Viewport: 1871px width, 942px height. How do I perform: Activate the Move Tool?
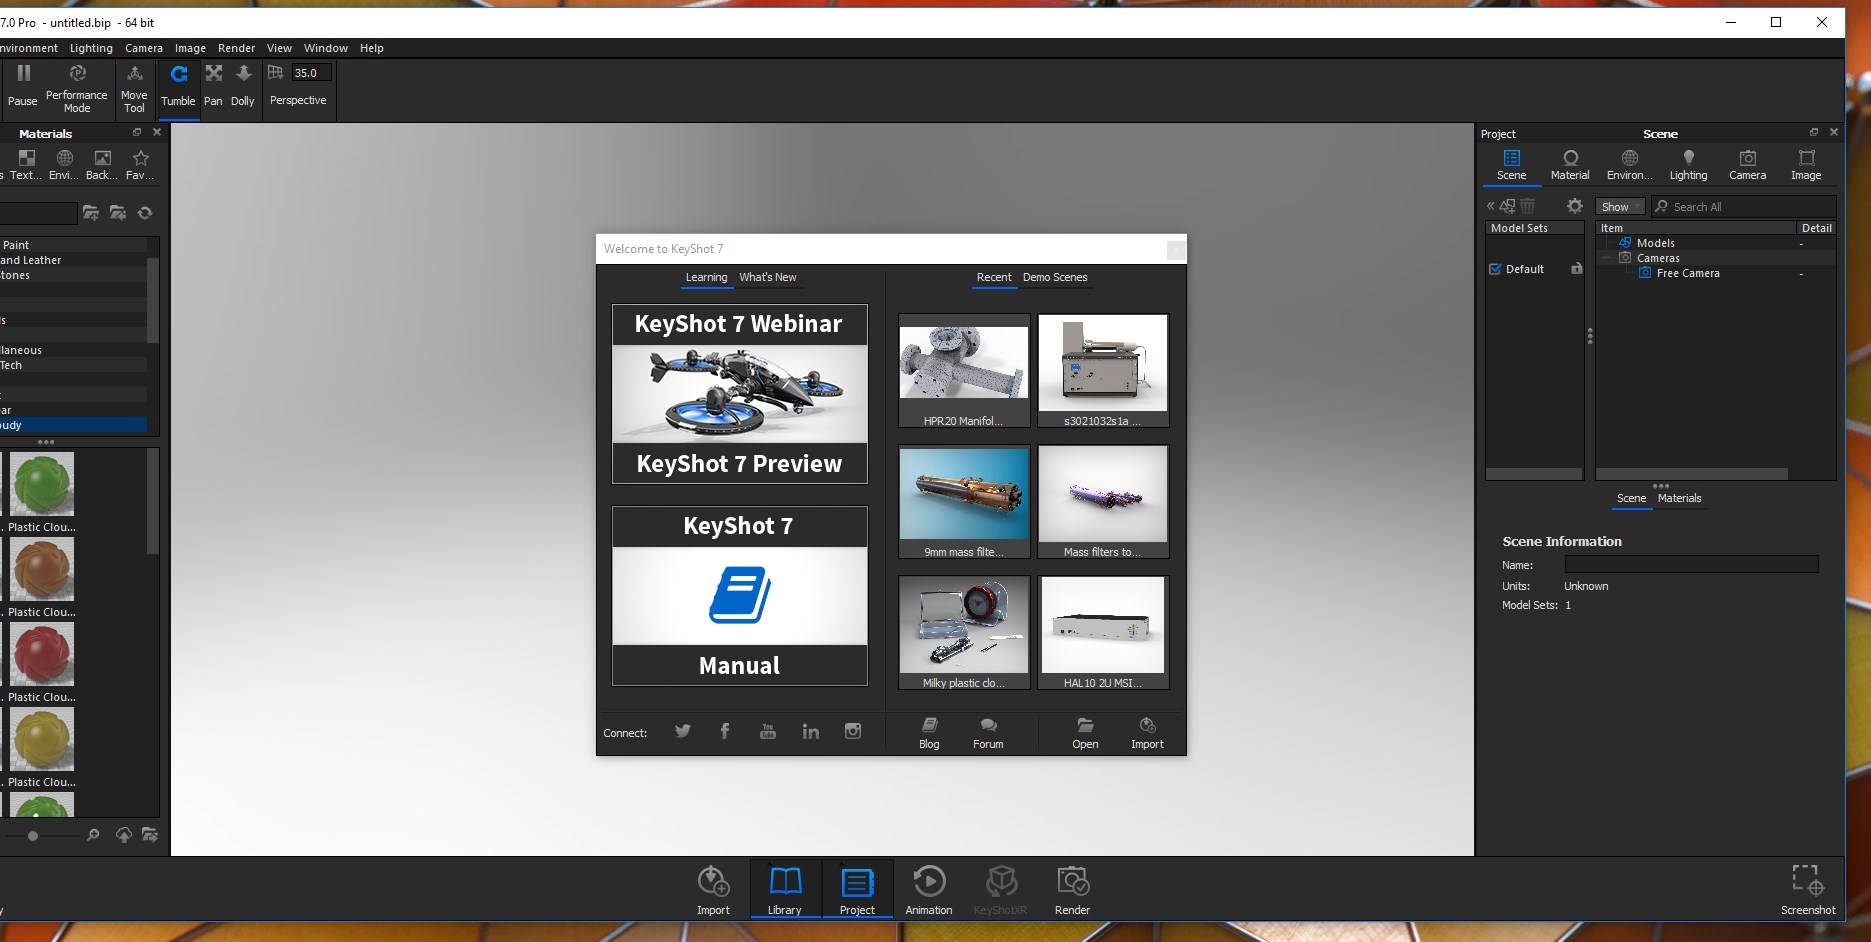coord(134,88)
